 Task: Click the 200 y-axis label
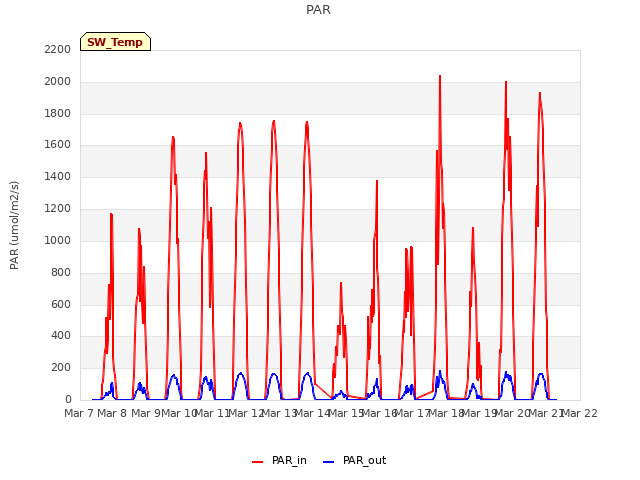[61, 368]
